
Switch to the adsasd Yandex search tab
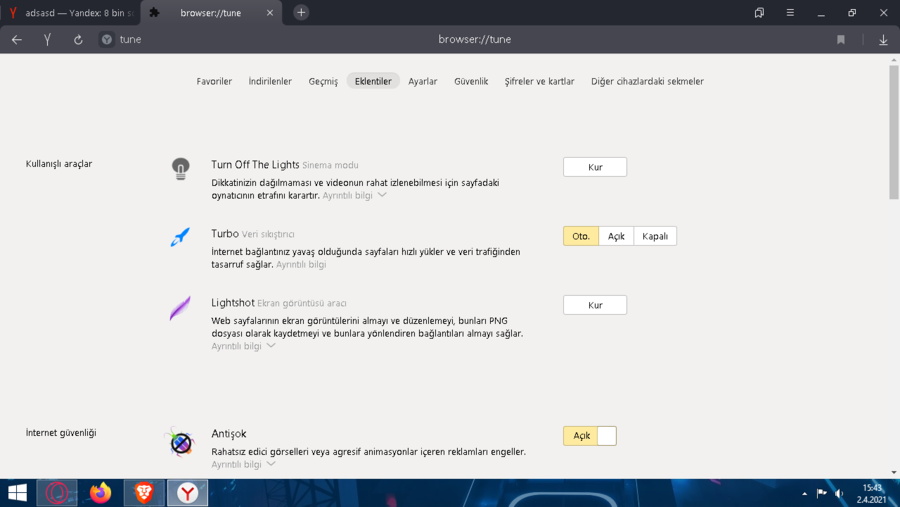point(70,13)
